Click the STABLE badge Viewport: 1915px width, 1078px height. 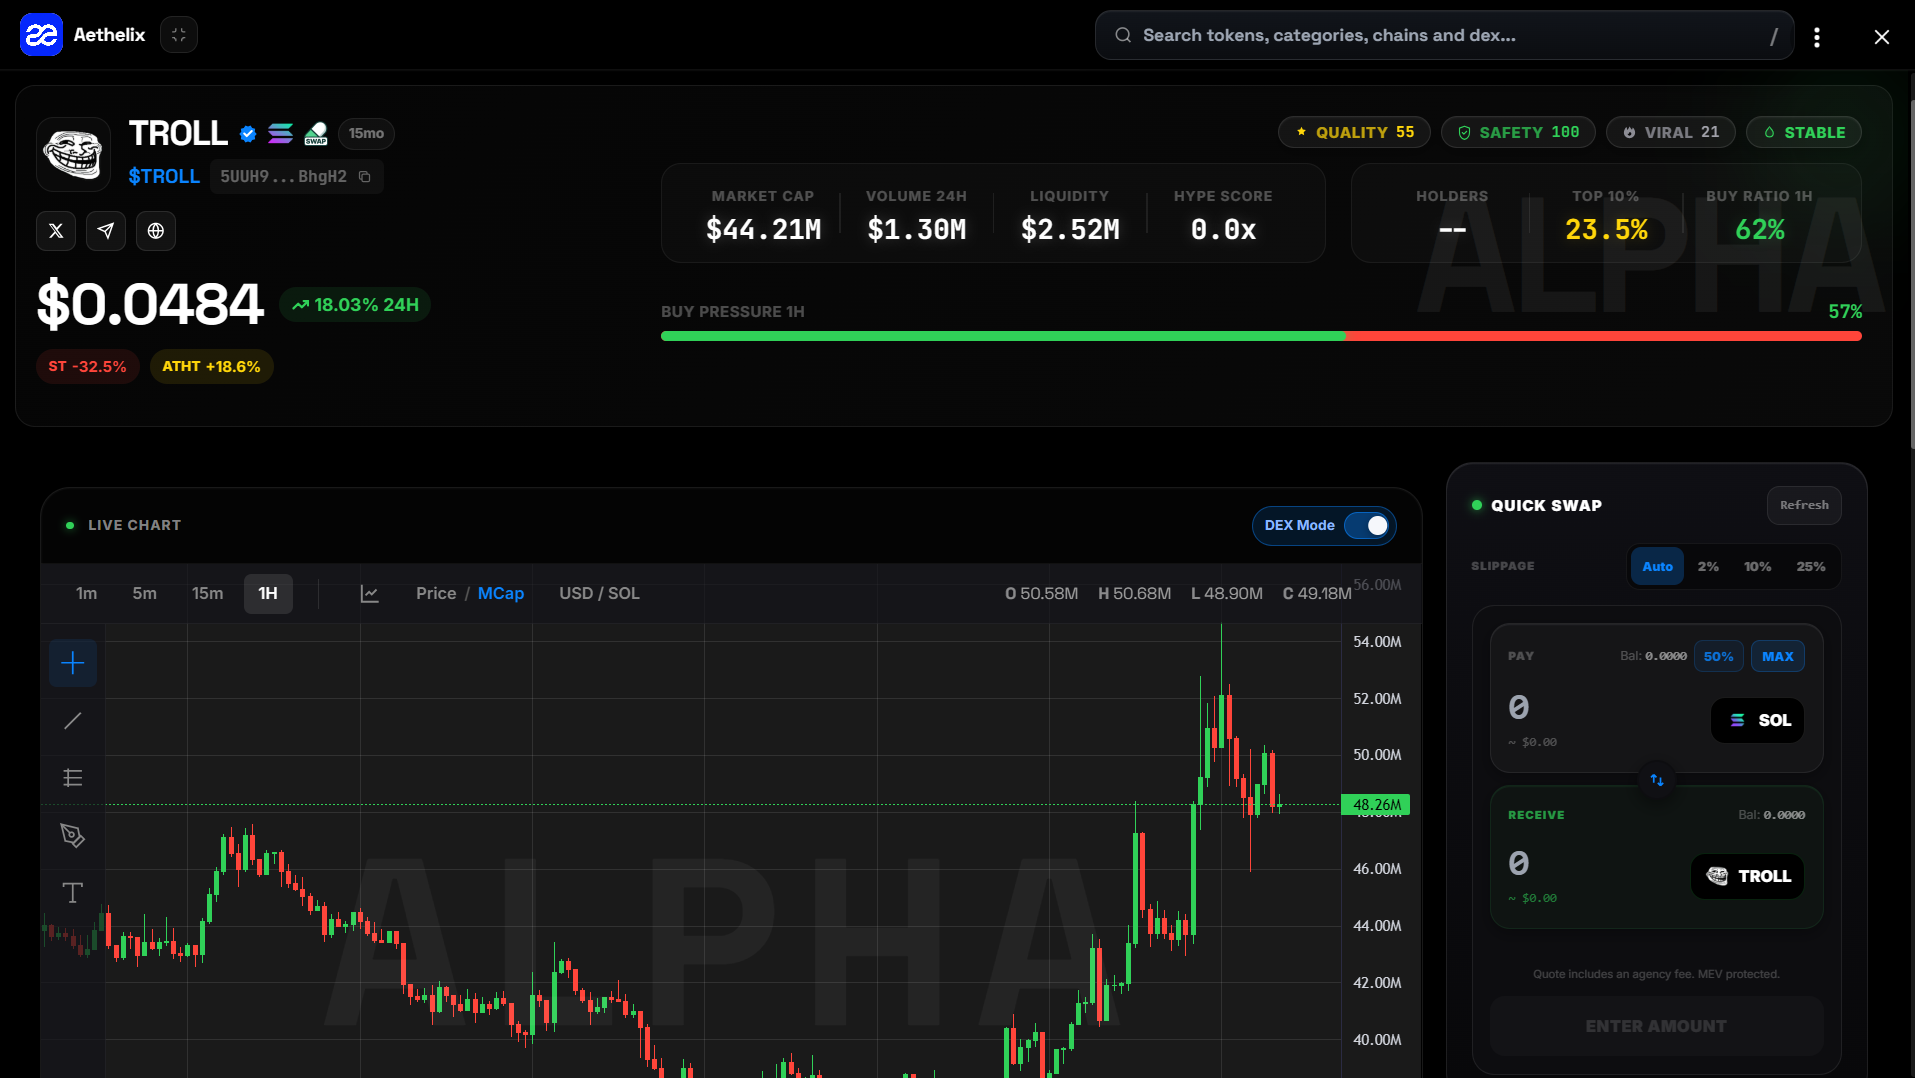(x=1804, y=132)
